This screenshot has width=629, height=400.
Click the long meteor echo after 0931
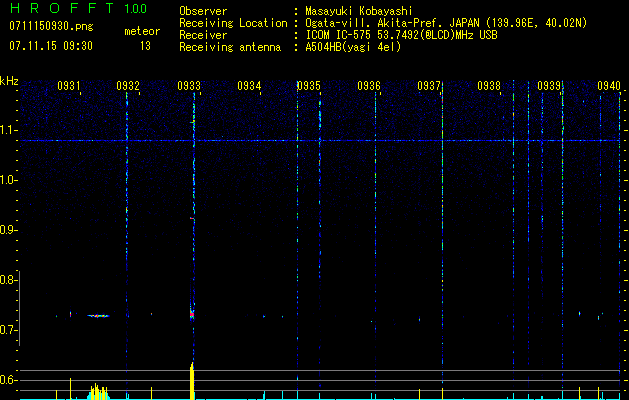coord(98,316)
